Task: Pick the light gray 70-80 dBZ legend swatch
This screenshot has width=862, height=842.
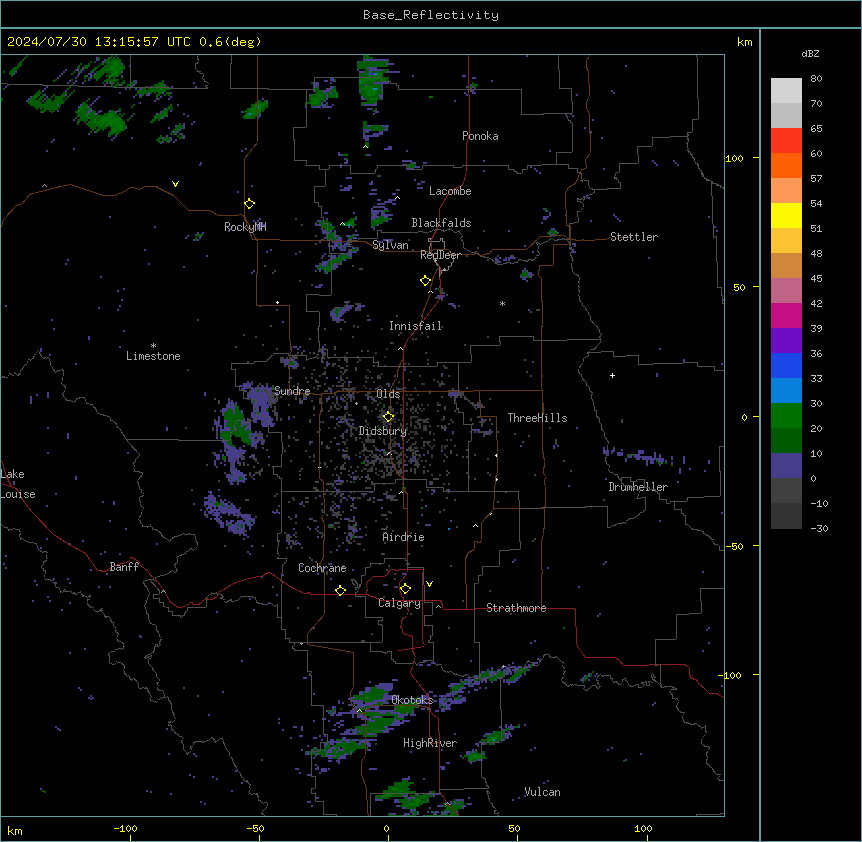Action: point(786,90)
